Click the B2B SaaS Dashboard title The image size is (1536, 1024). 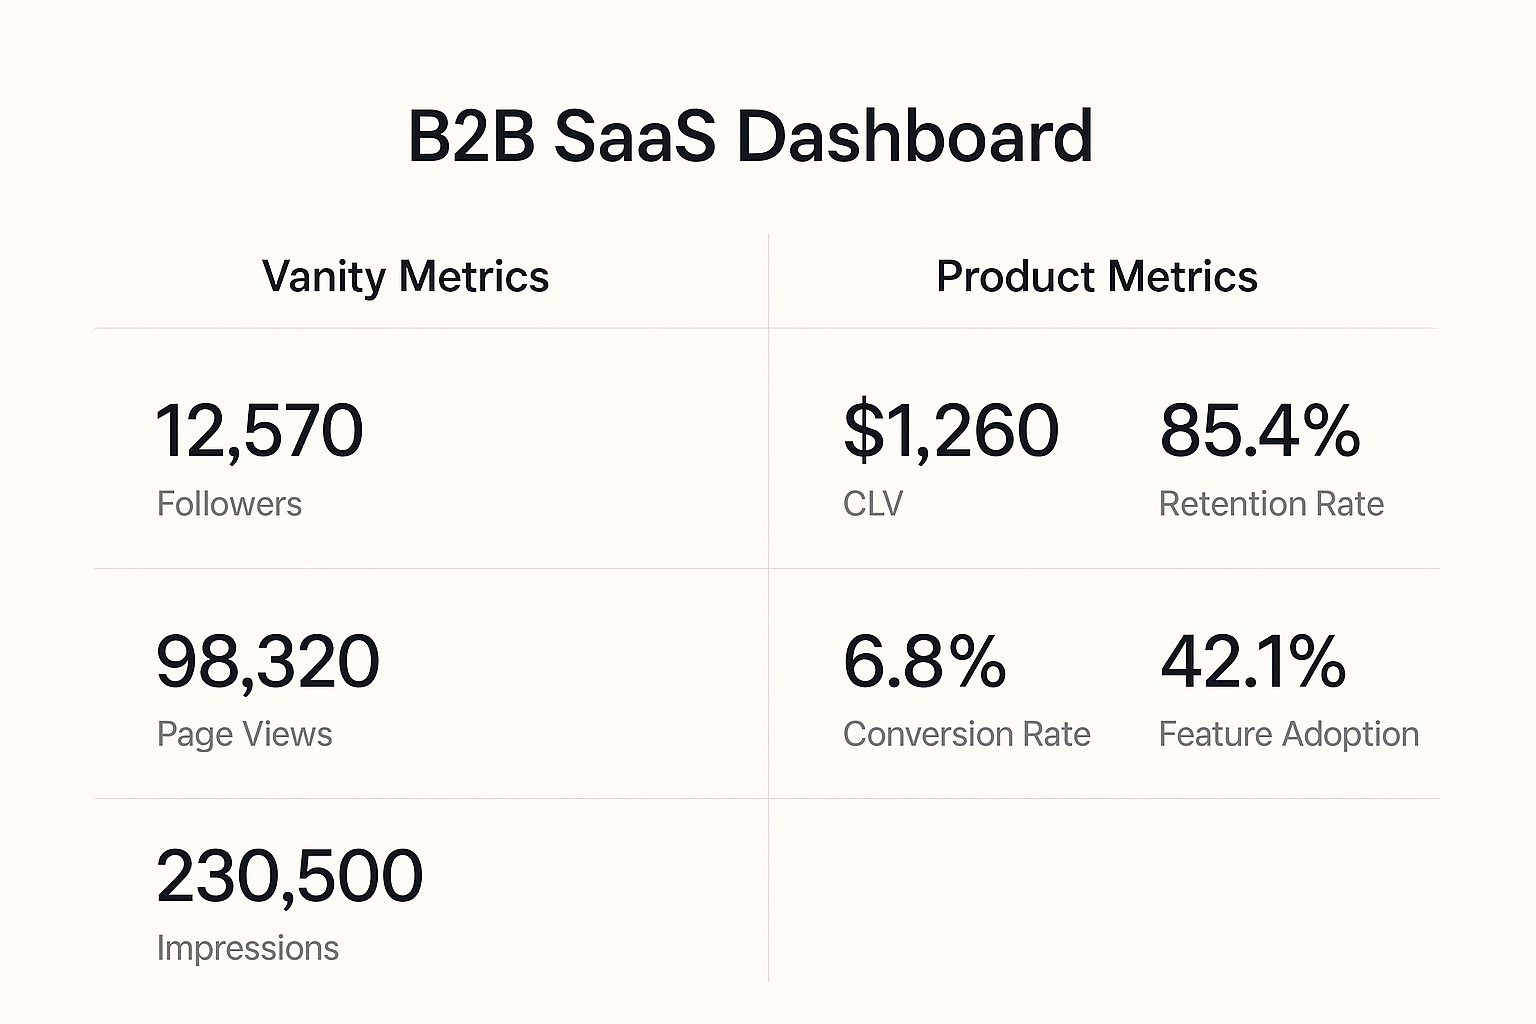coord(750,136)
